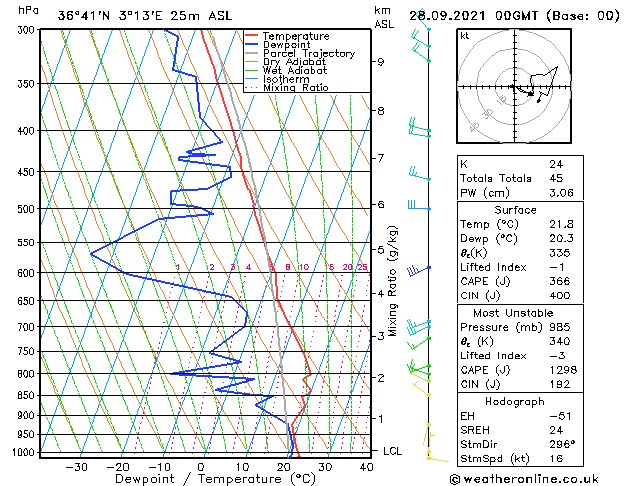
Task: Click the mixing ratio line label 10
Action: [304, 267]
